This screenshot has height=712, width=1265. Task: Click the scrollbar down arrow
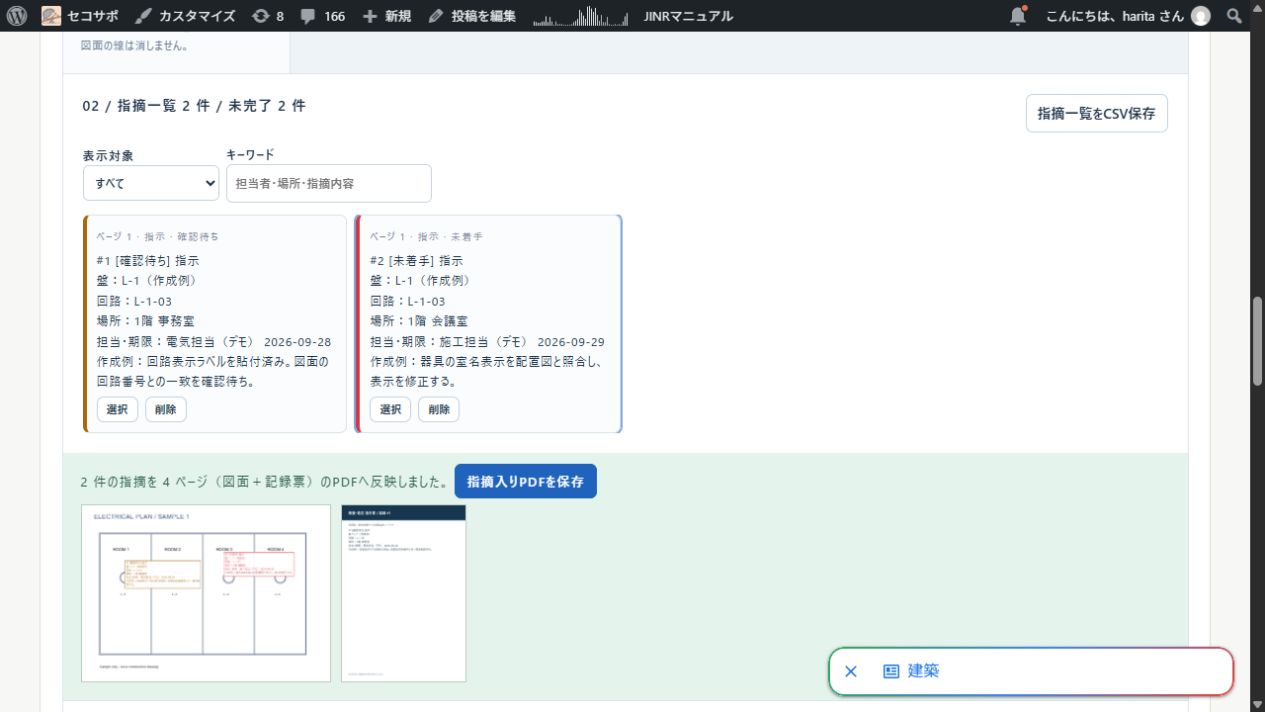1257,703
